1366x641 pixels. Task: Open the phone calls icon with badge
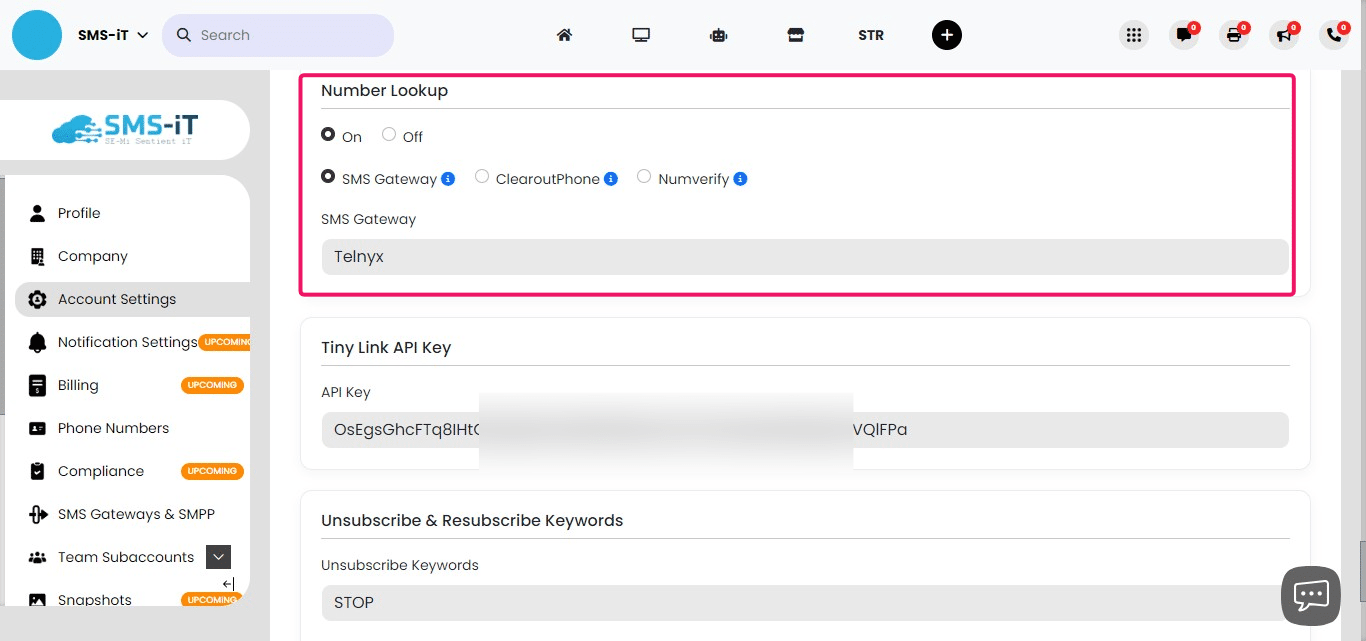1333,34
